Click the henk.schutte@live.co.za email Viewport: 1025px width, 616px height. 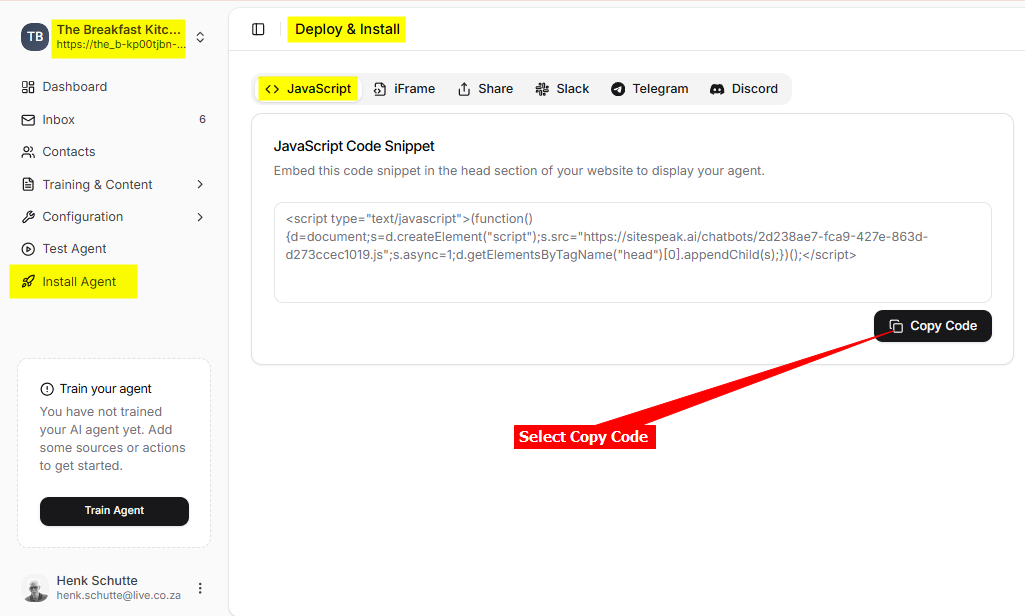(118, 595)
